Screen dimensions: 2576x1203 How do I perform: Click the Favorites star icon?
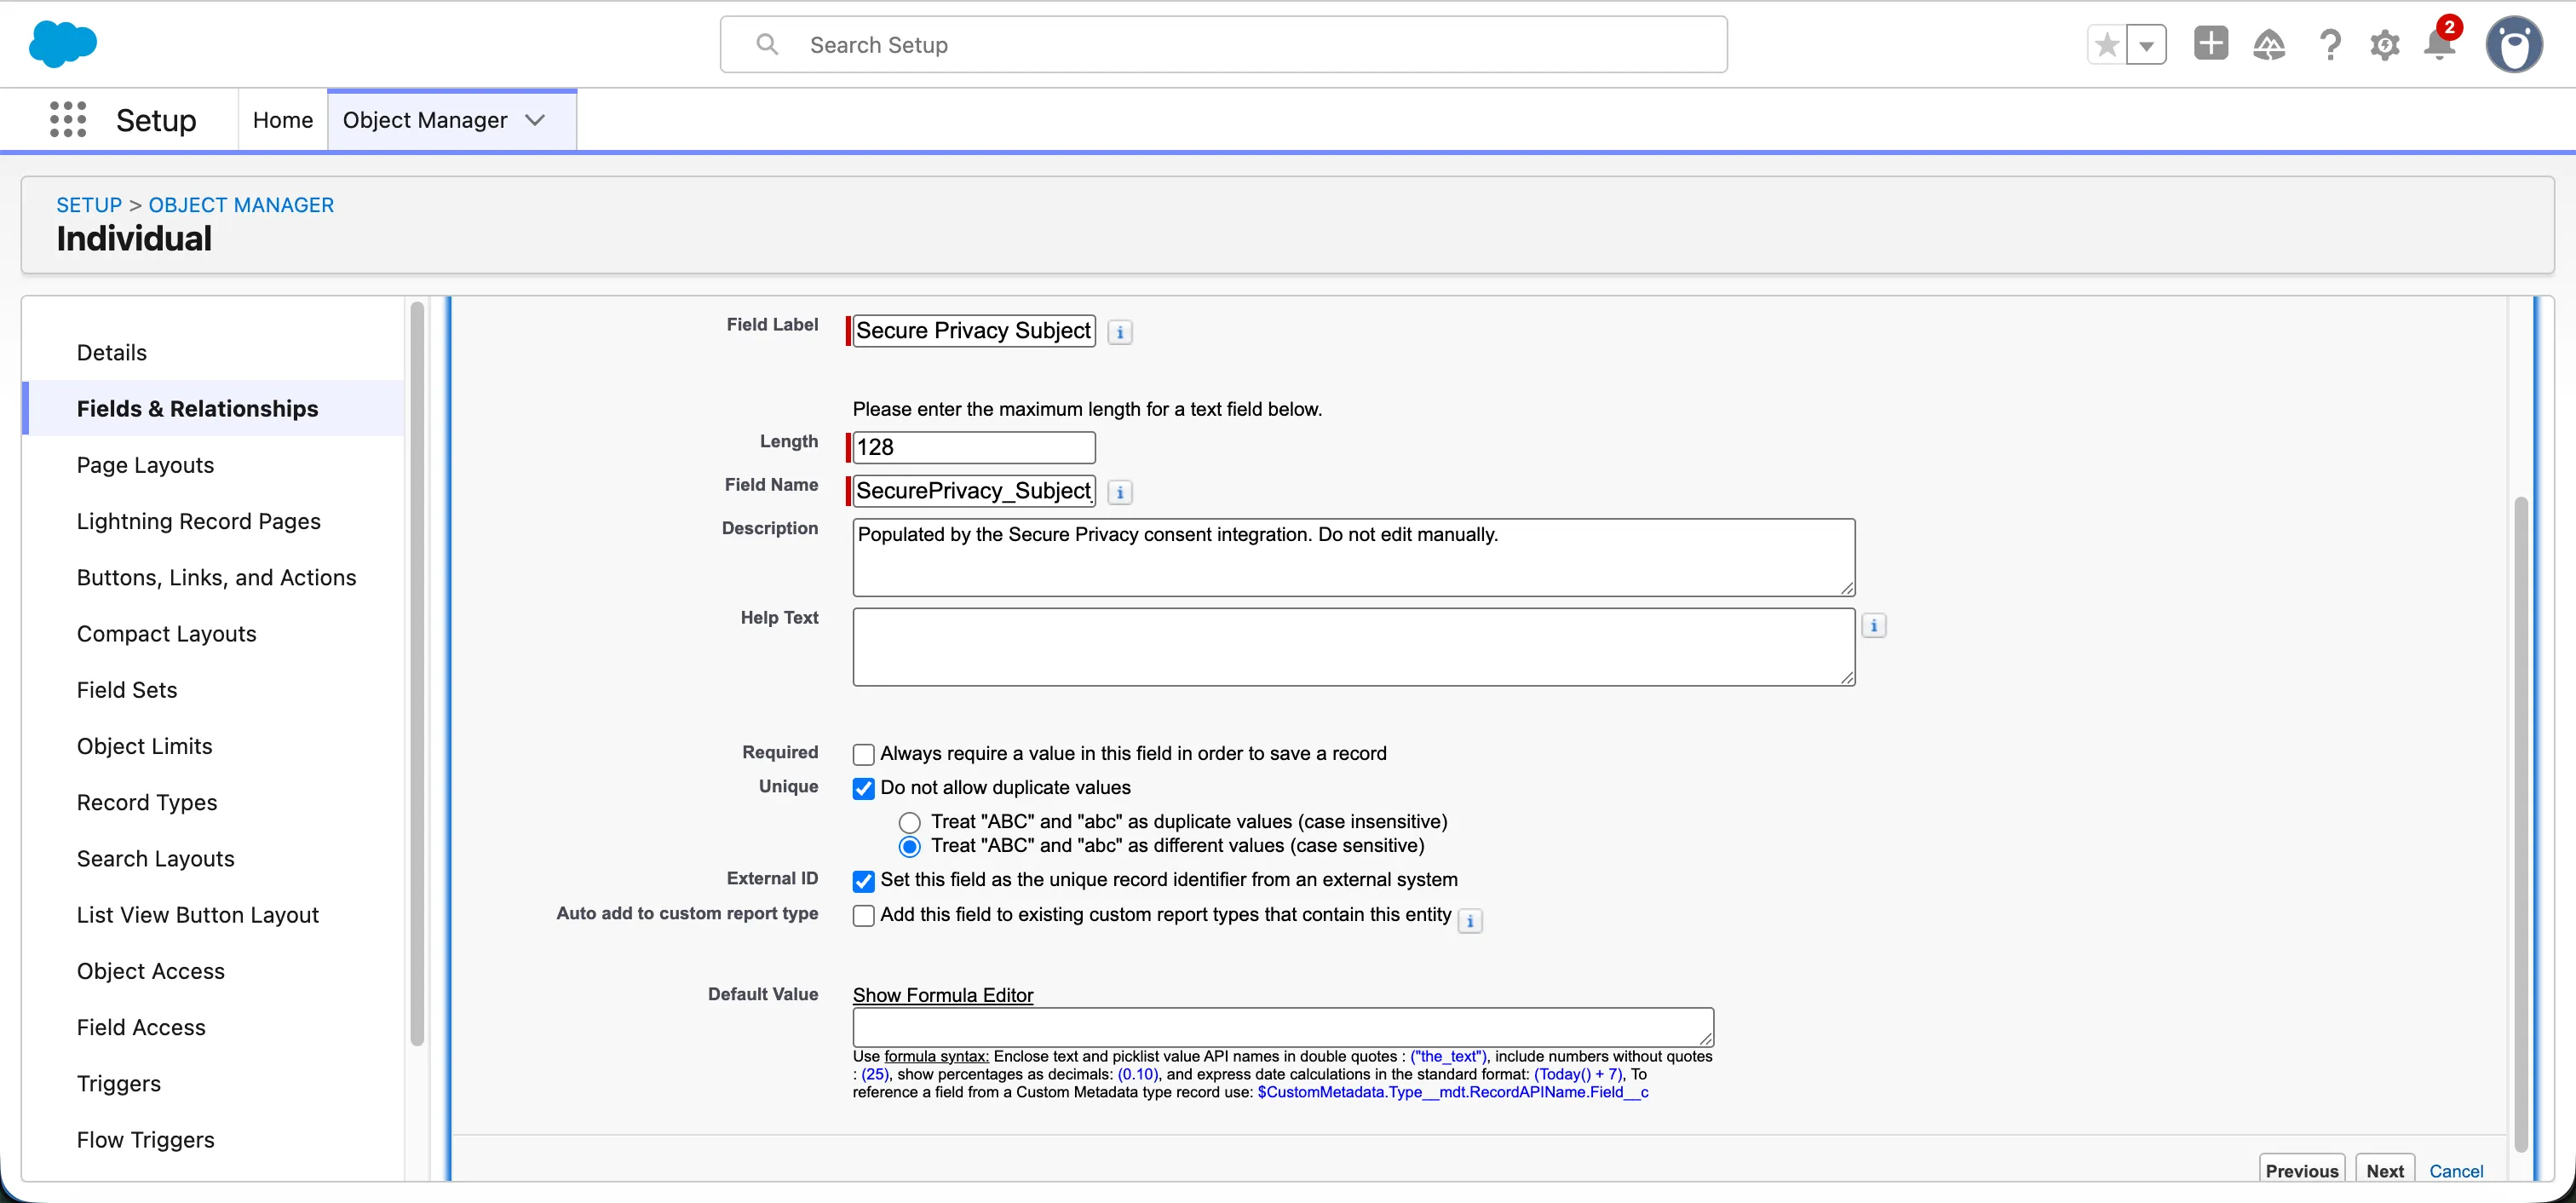click(2107, 45)
